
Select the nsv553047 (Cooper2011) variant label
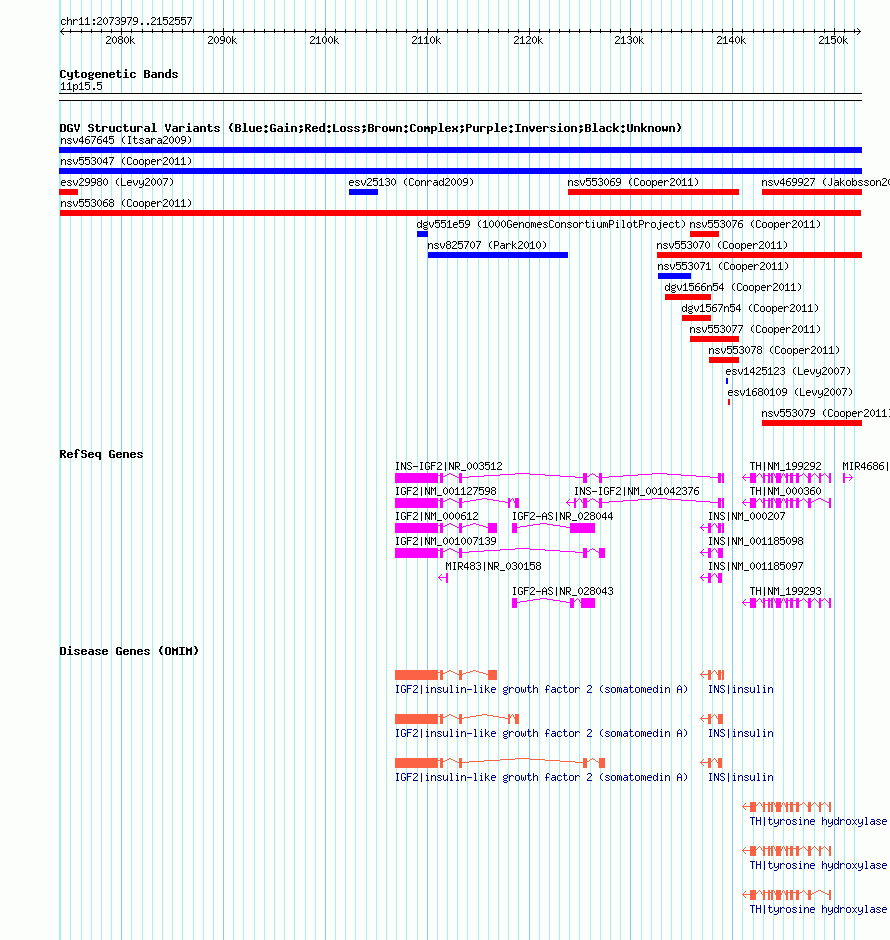point(126,161)
